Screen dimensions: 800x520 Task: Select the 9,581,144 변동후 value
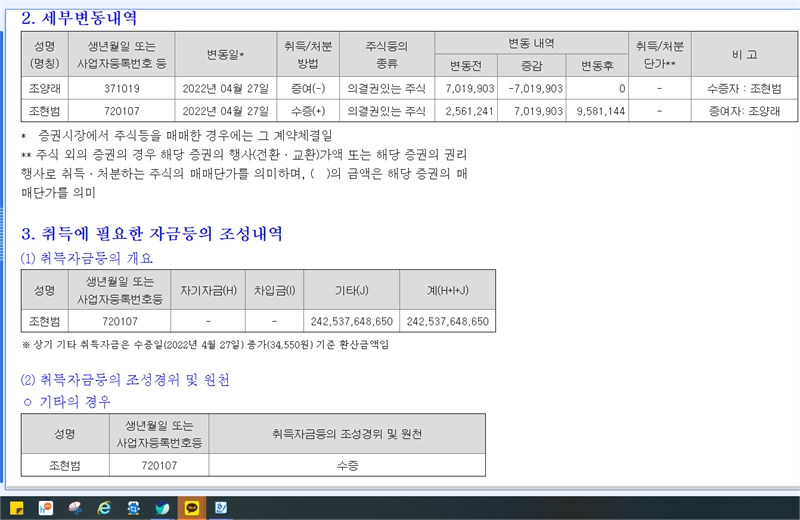(600, 110)
